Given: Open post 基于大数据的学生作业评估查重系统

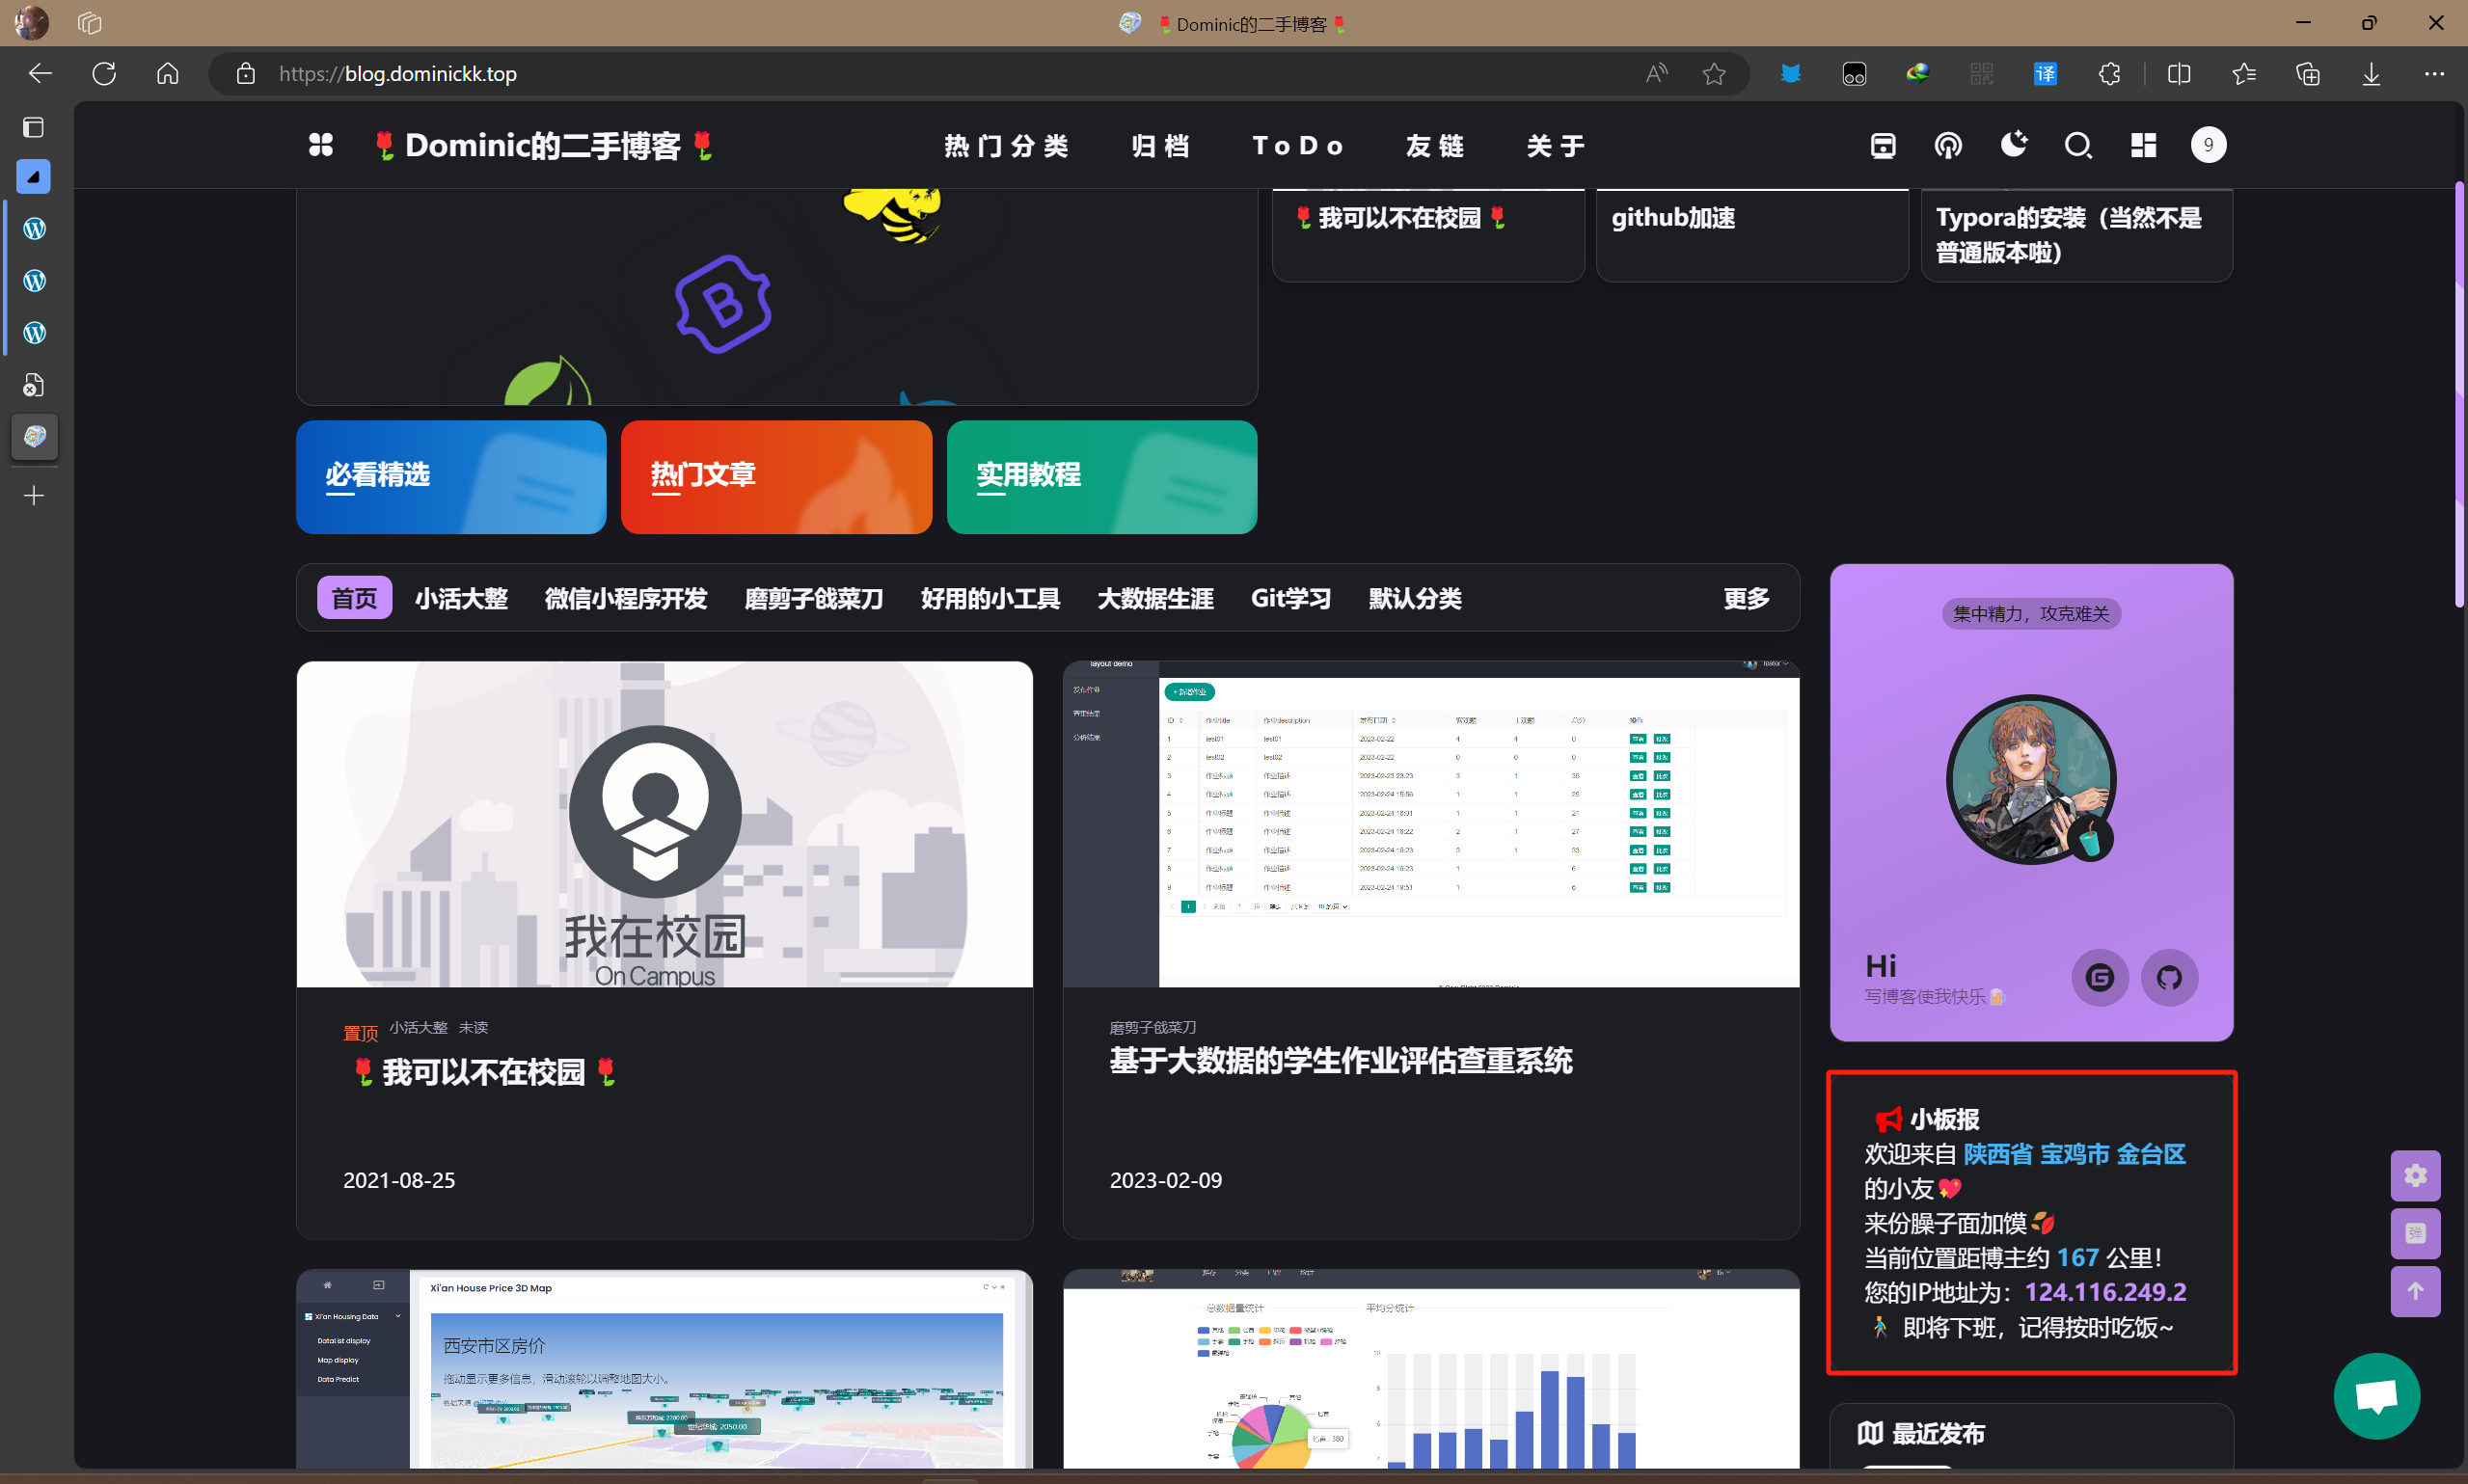Looking at the screenshot, I should [1340, 1060].
